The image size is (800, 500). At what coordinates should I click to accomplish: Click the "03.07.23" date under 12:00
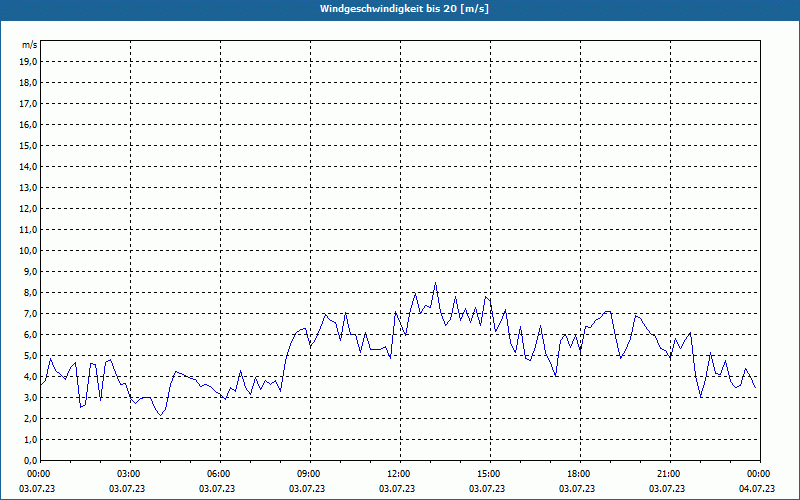[x=397, y=489]
